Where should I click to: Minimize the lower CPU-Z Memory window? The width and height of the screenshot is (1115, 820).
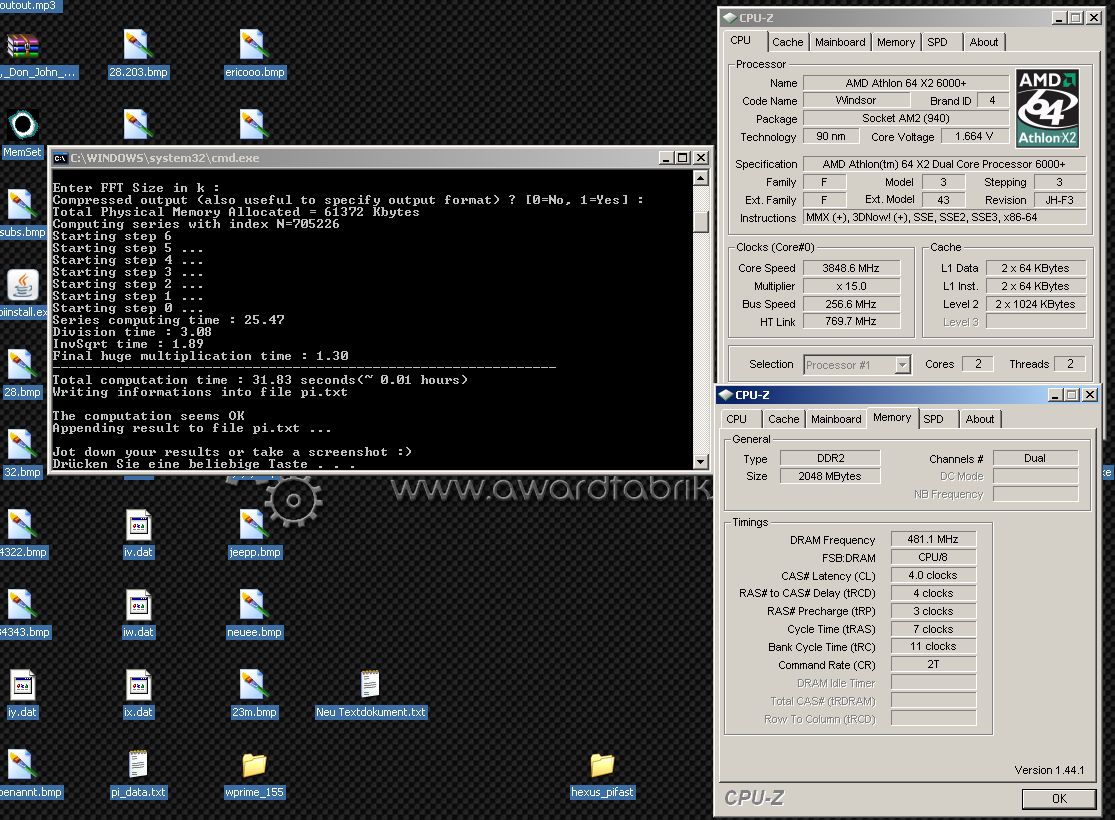point(1055,395)
